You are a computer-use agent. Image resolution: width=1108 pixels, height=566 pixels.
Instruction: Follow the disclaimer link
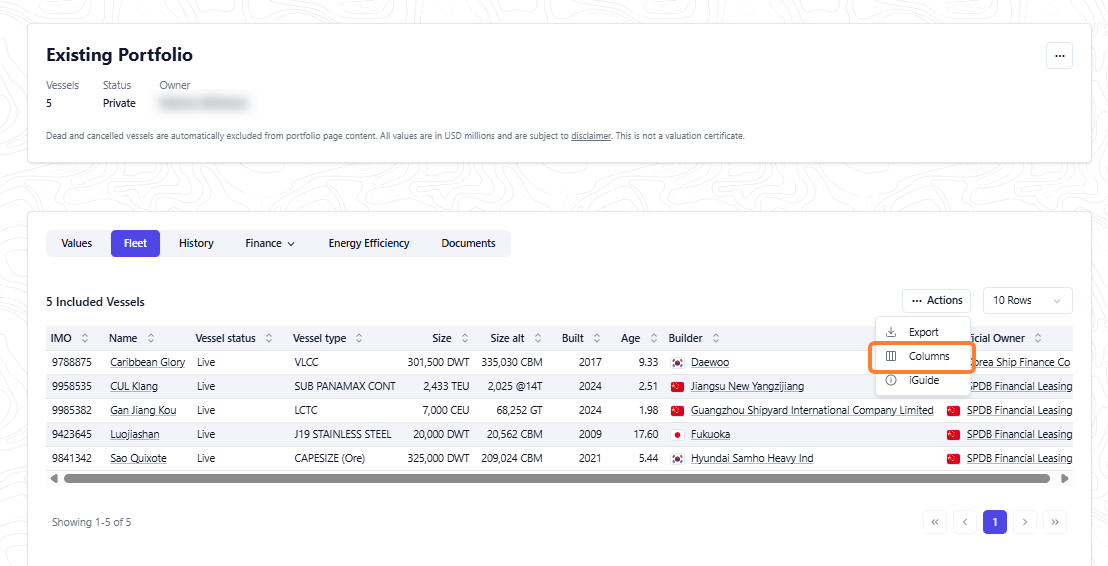click(x=591, y=136)
